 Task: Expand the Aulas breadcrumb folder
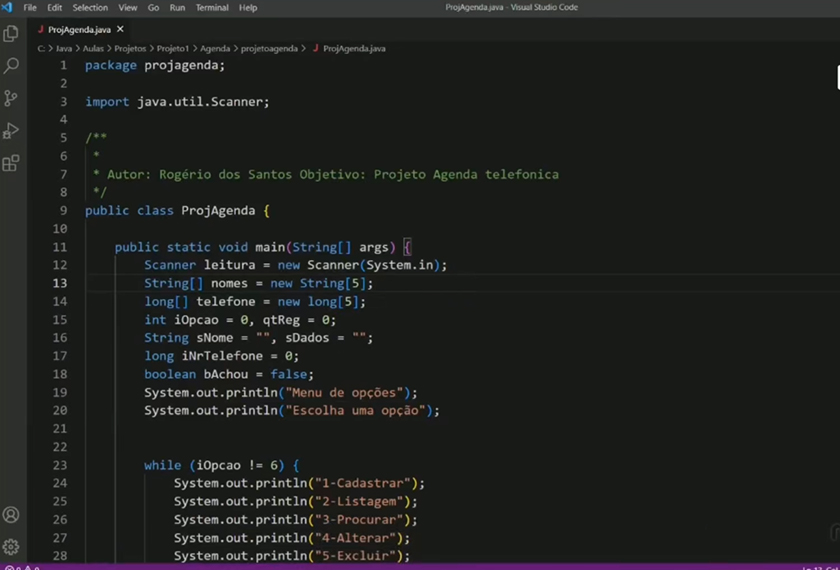93,48
